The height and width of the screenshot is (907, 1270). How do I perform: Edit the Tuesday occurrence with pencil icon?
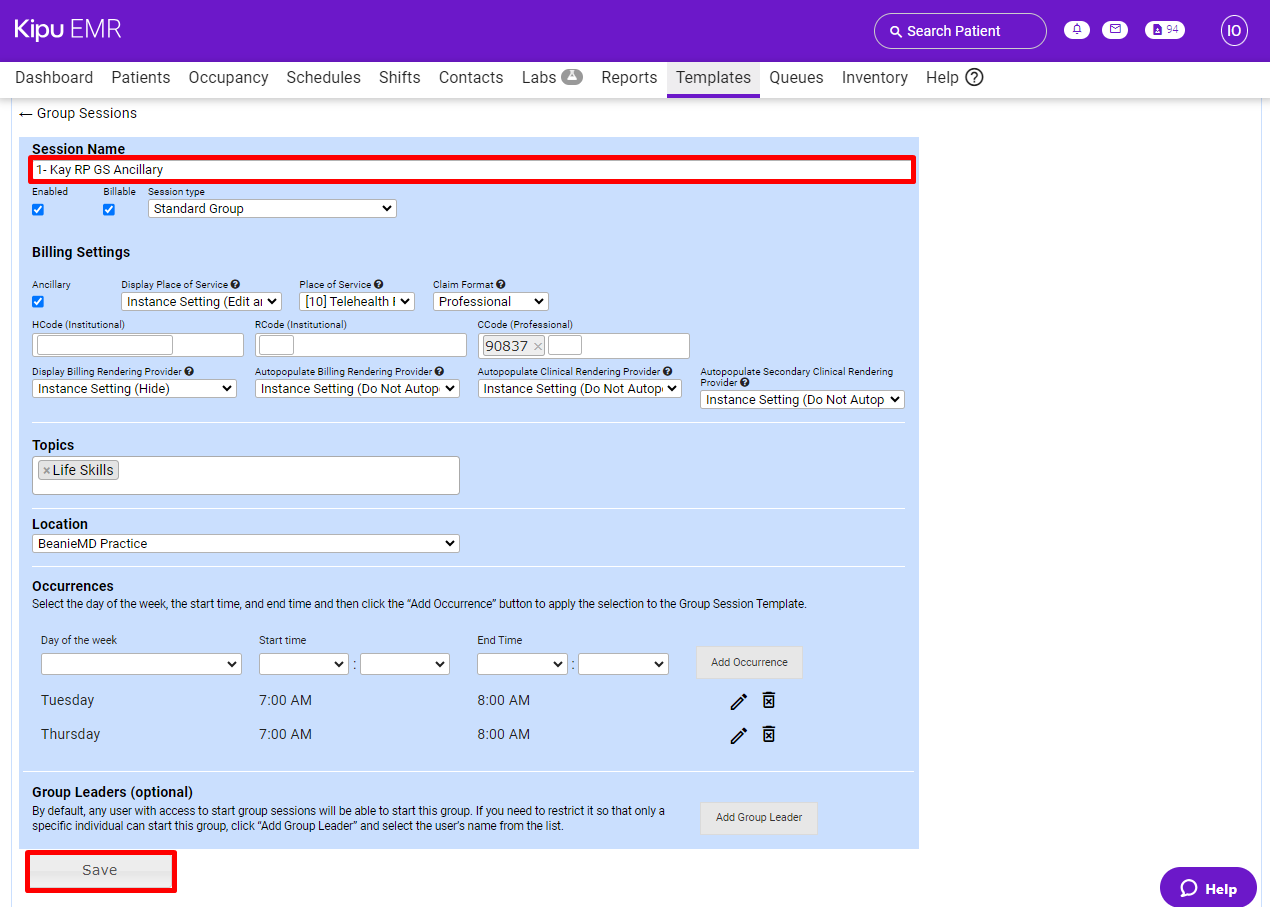coord(738,701)
